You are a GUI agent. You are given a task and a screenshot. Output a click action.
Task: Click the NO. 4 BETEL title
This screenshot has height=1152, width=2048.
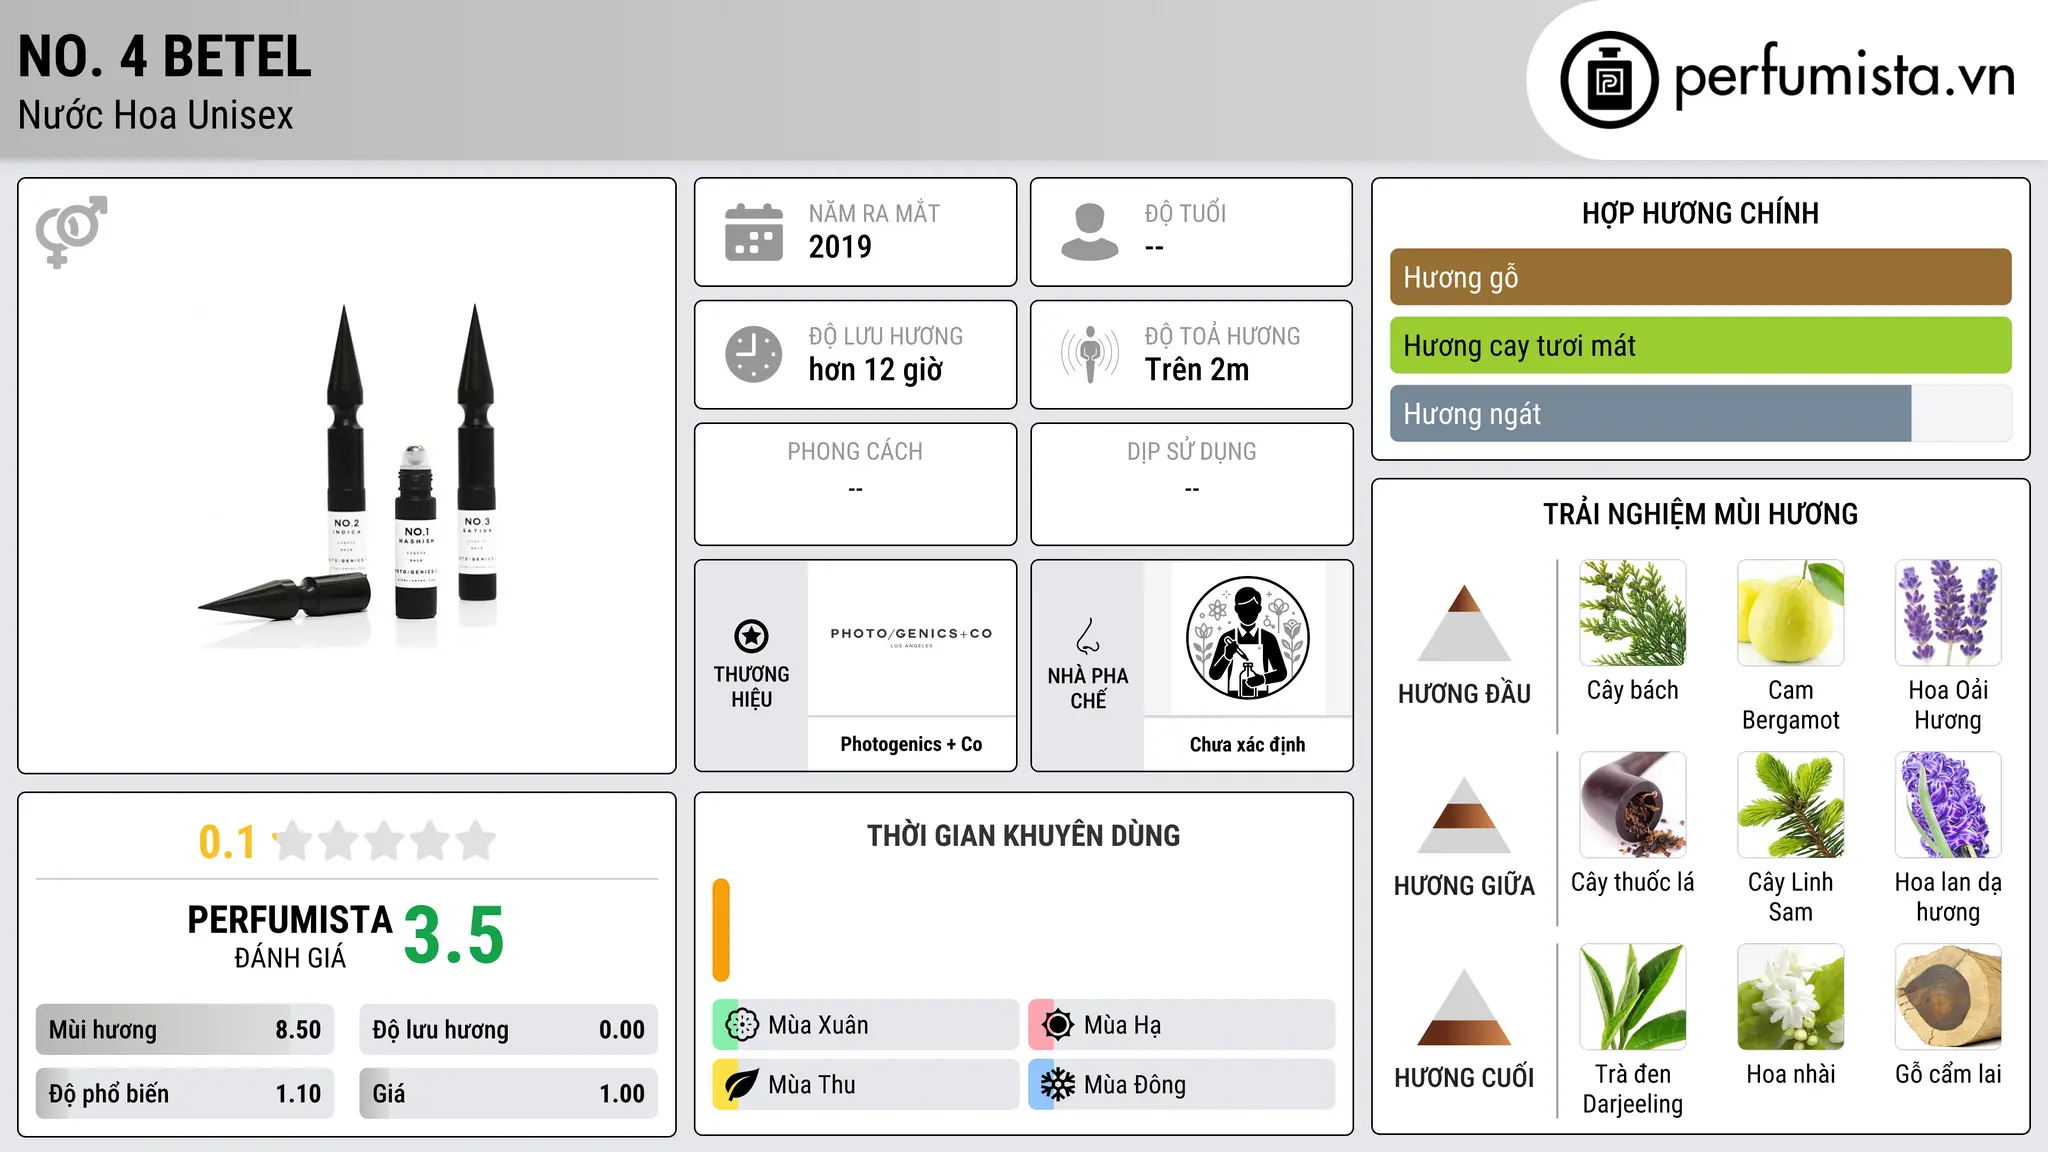(x=165, y=56)
